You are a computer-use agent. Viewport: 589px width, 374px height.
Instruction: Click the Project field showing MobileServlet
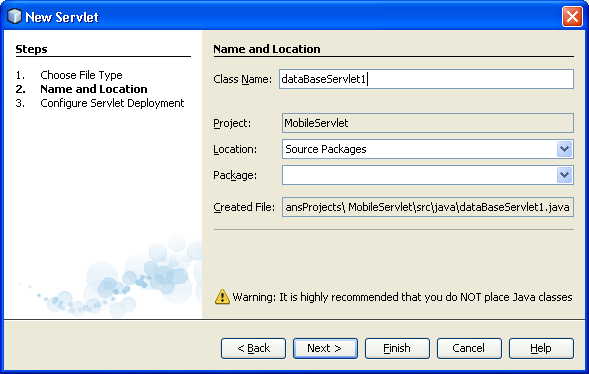coord(427,123)
